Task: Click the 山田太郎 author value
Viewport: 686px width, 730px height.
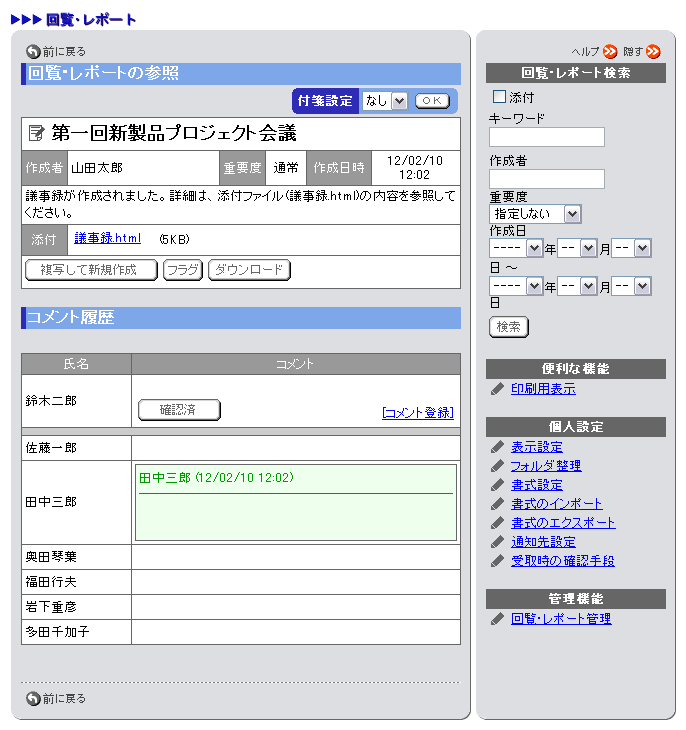Action: tap(97, 168)
